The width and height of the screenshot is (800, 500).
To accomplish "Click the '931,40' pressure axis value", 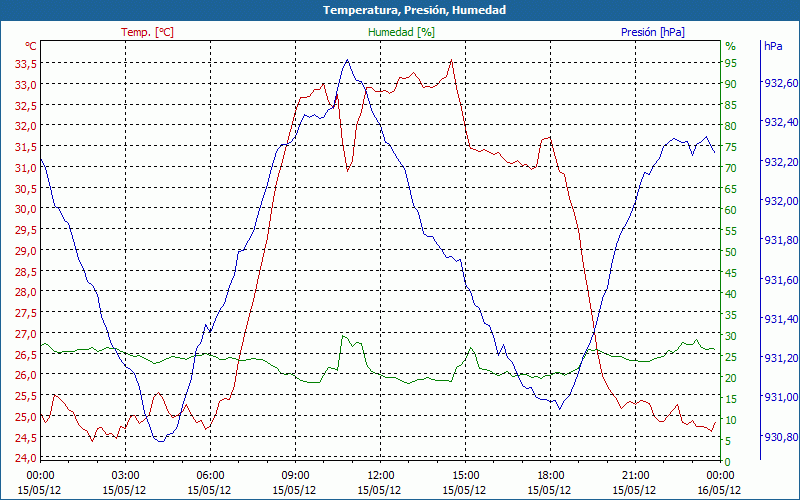I will [779, 319].
